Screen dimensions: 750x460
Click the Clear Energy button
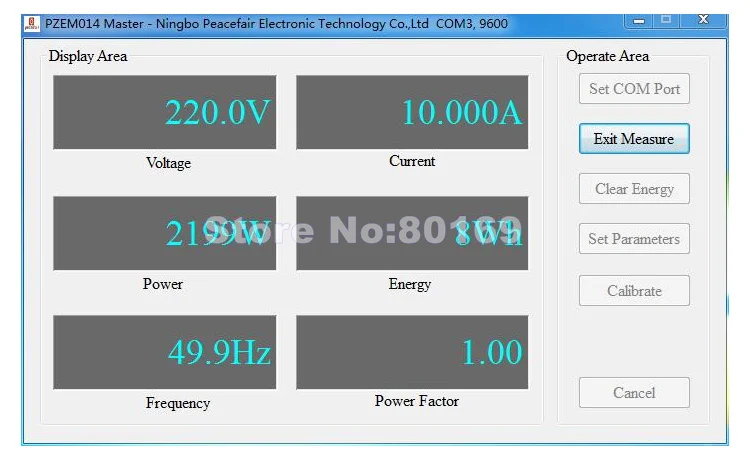coord(634,189)
